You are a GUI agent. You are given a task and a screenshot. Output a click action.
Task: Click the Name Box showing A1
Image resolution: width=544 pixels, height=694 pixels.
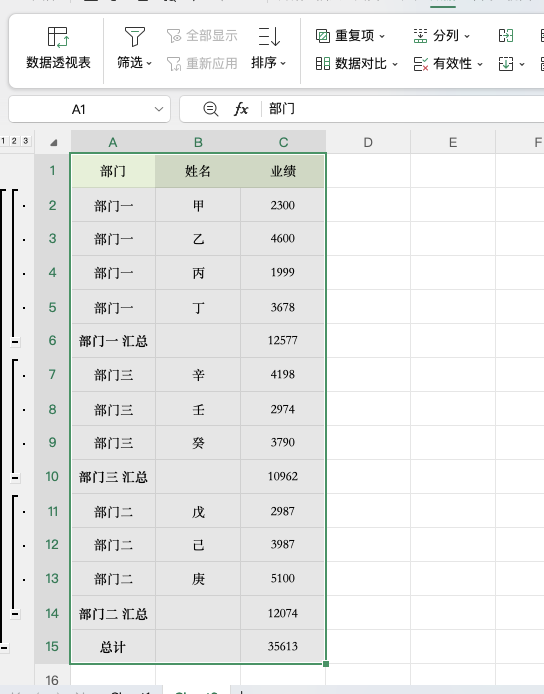[x=79, y=109]
